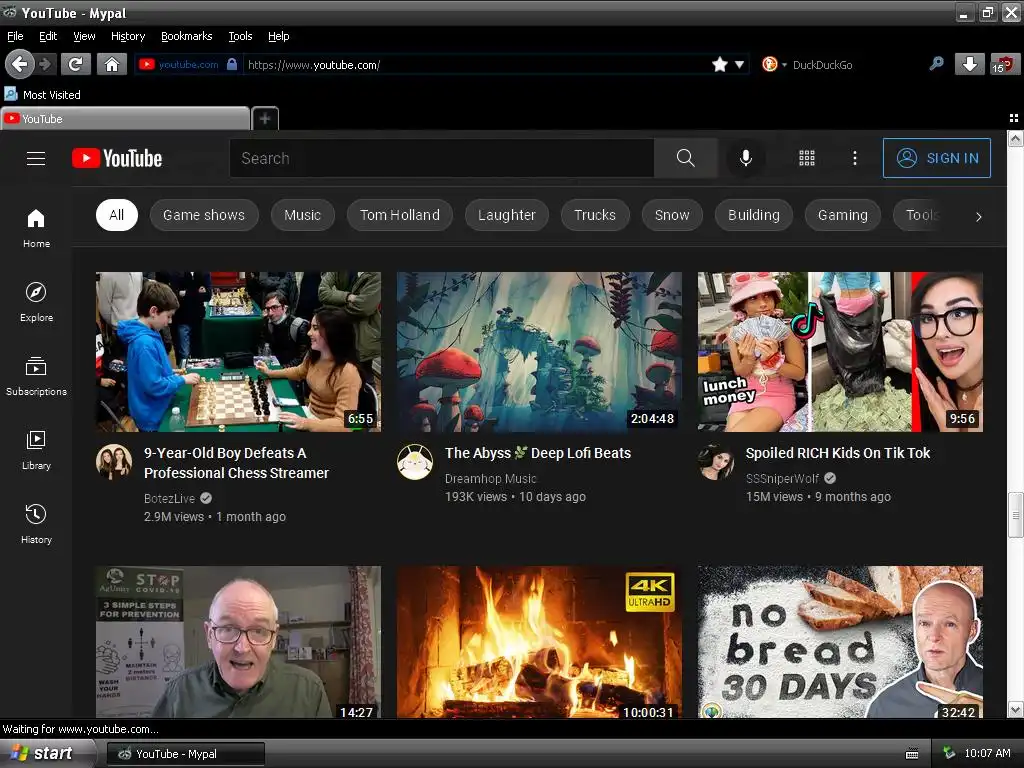1024x768 pixels.
Task: Open the Edit menu
Action: [48, 36]
